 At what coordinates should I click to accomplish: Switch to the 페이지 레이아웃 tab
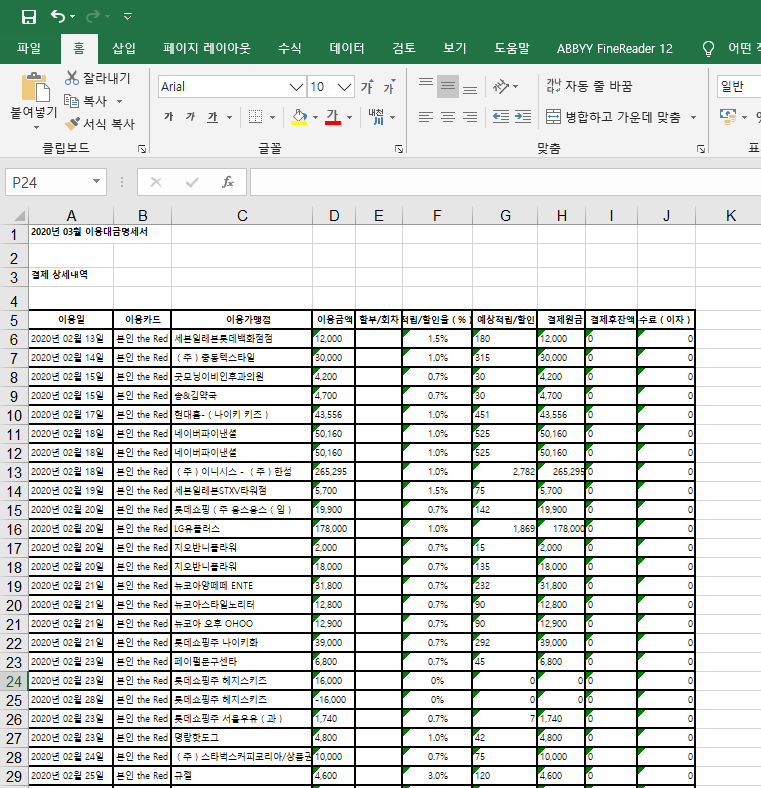[206, 48]
